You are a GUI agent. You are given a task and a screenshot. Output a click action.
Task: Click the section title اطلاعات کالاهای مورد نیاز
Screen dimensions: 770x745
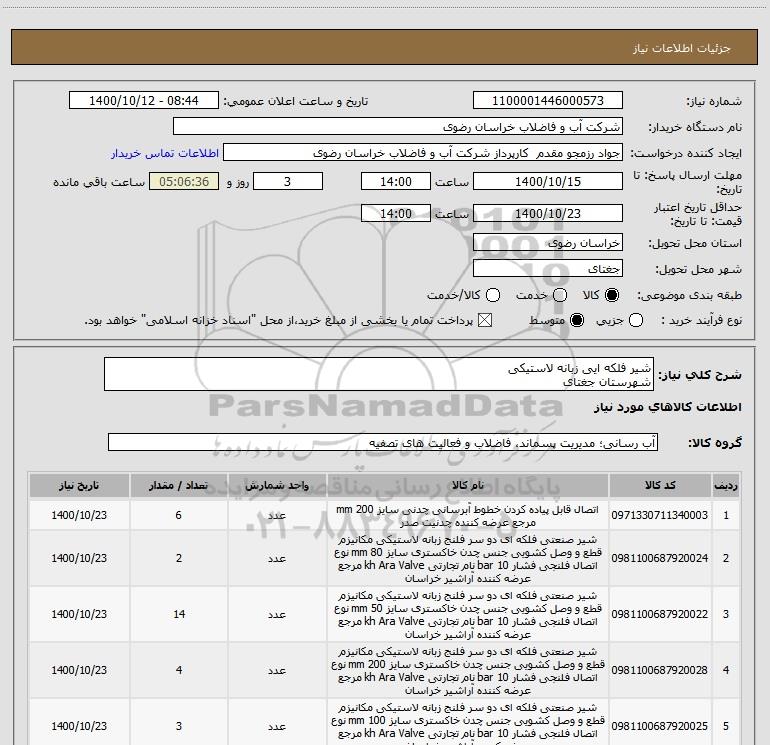(x=668, y=407)
